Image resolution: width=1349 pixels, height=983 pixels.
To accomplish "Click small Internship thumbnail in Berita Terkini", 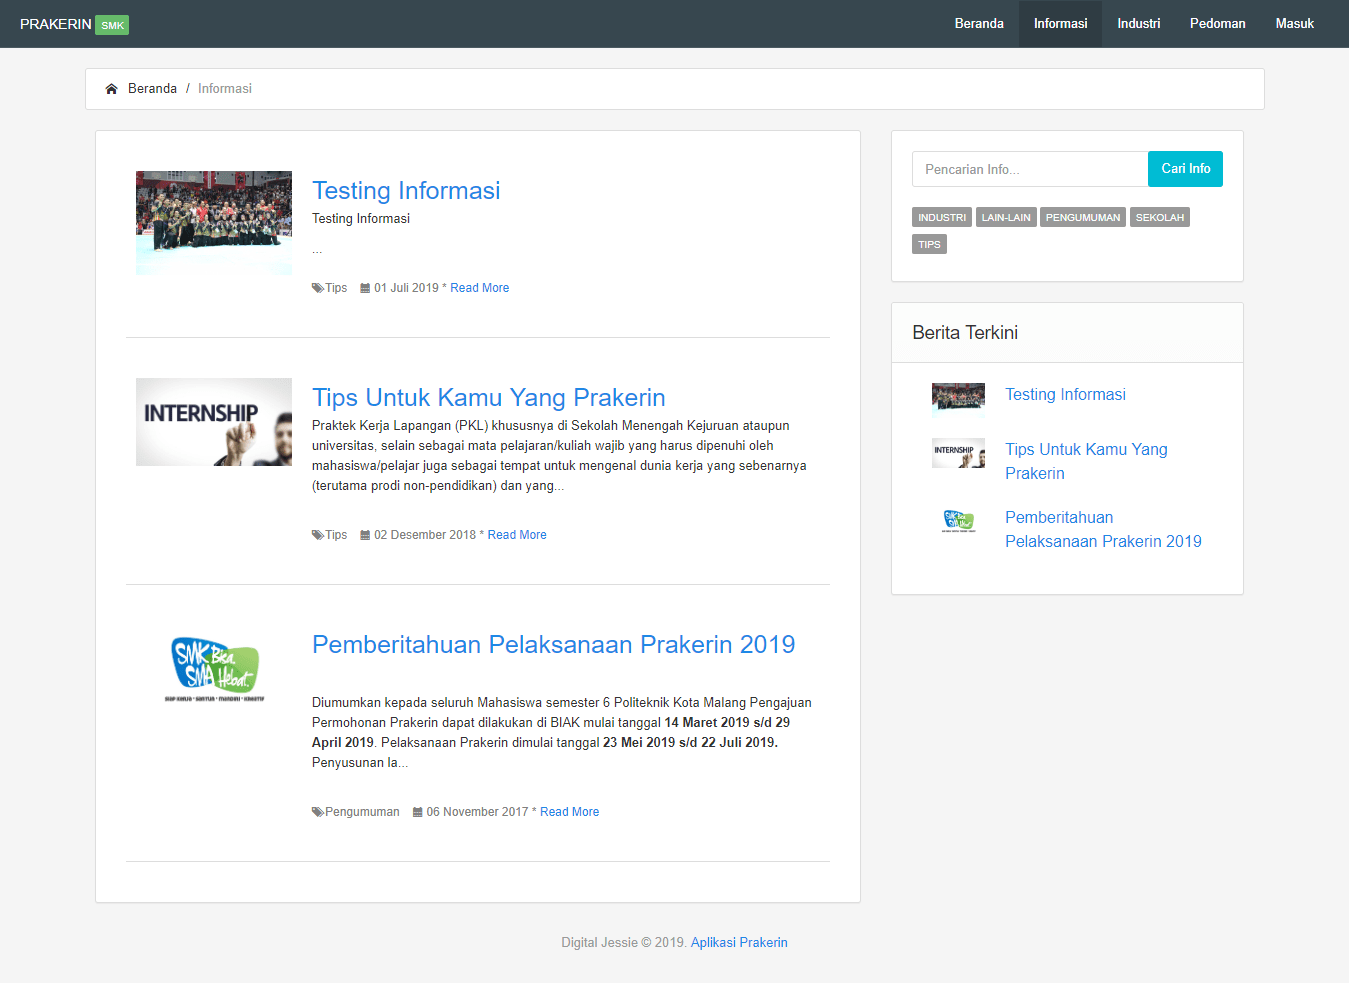I will tap(958, 453).
